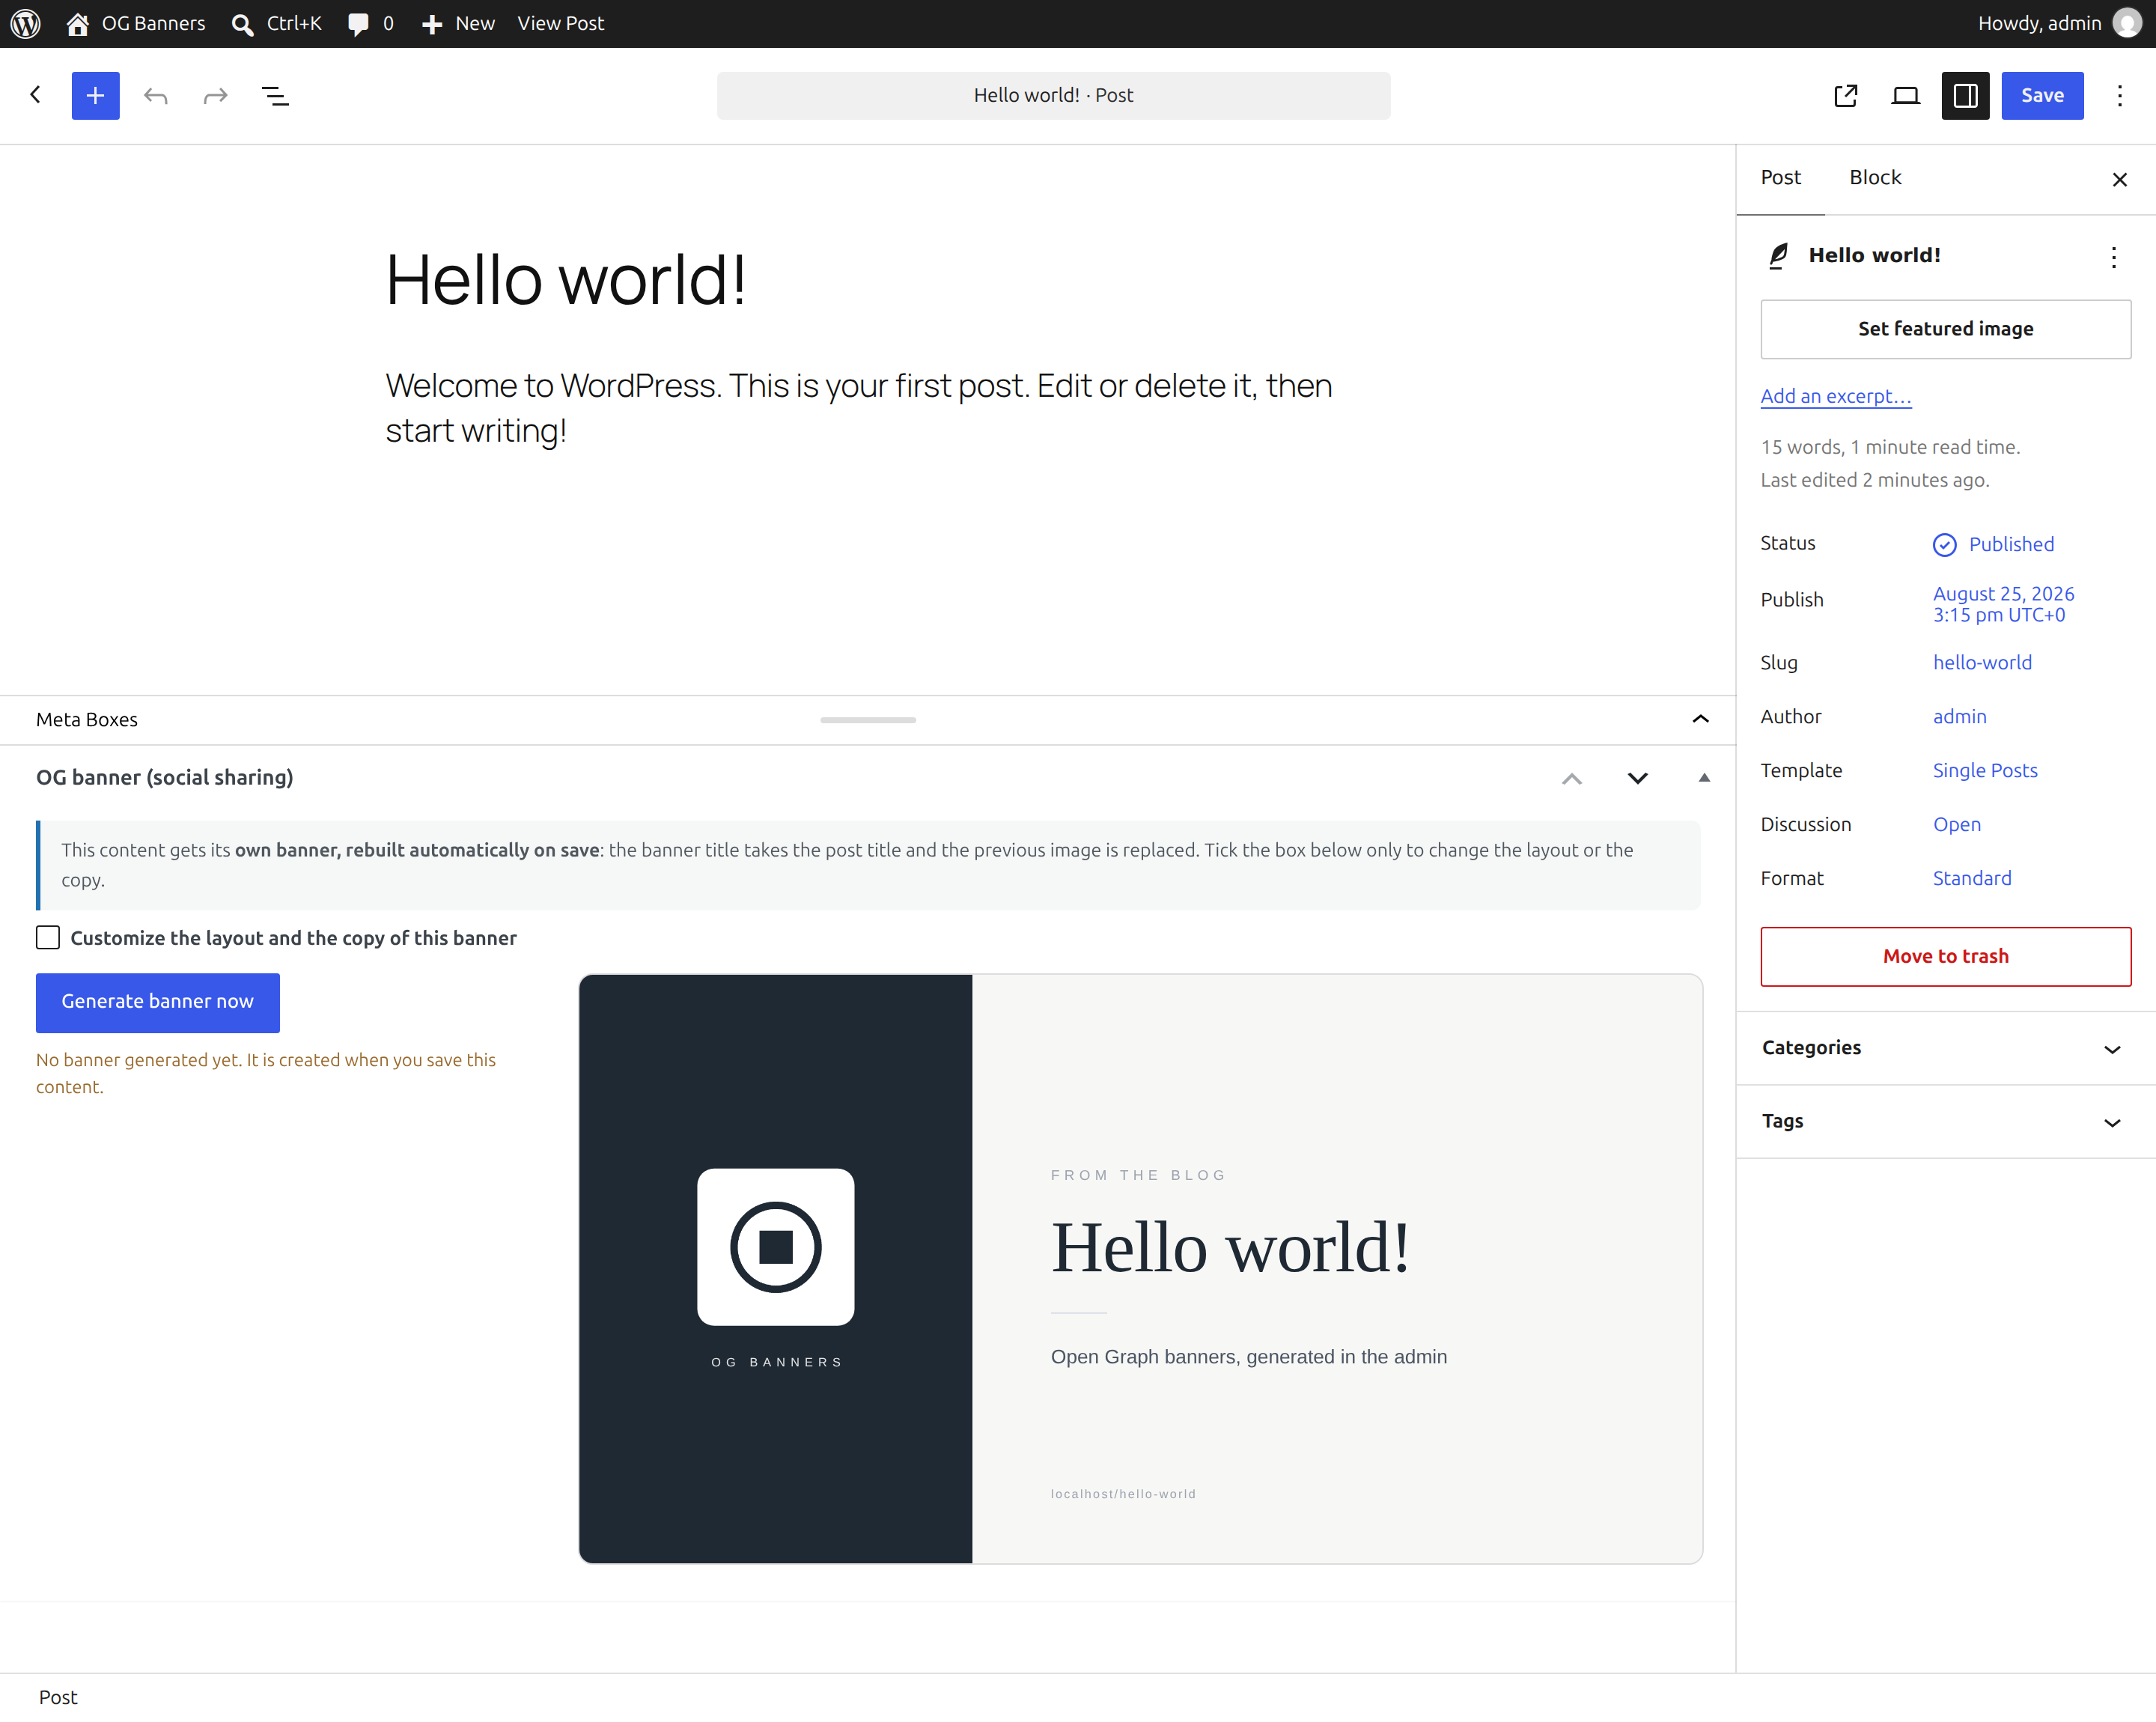Viewport: 2156px width, 1722px height.
Task: Collapse the OG banner meta box panel
Action: tap(1704, 778)
